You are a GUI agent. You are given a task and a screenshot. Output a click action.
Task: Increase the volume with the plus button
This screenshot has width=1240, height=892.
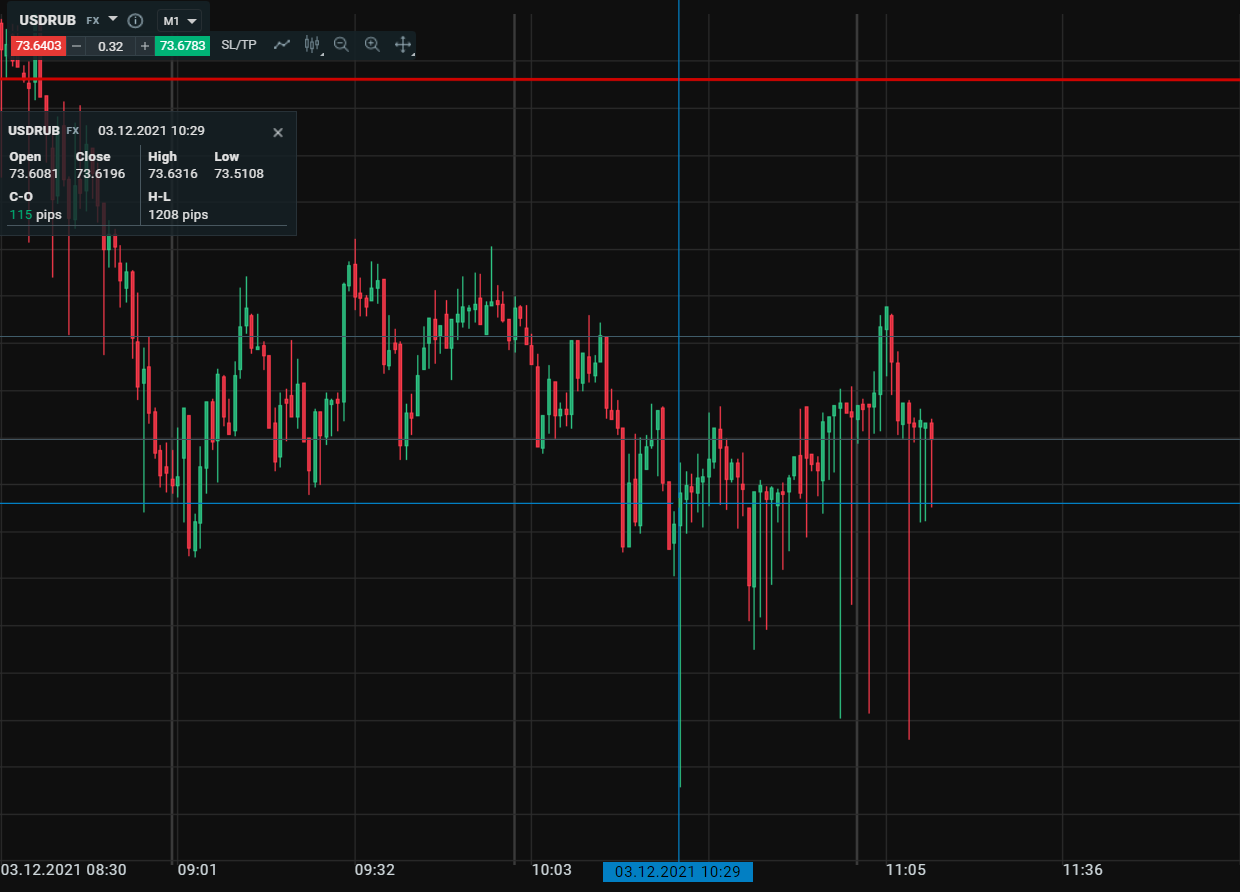coord(145,46)
